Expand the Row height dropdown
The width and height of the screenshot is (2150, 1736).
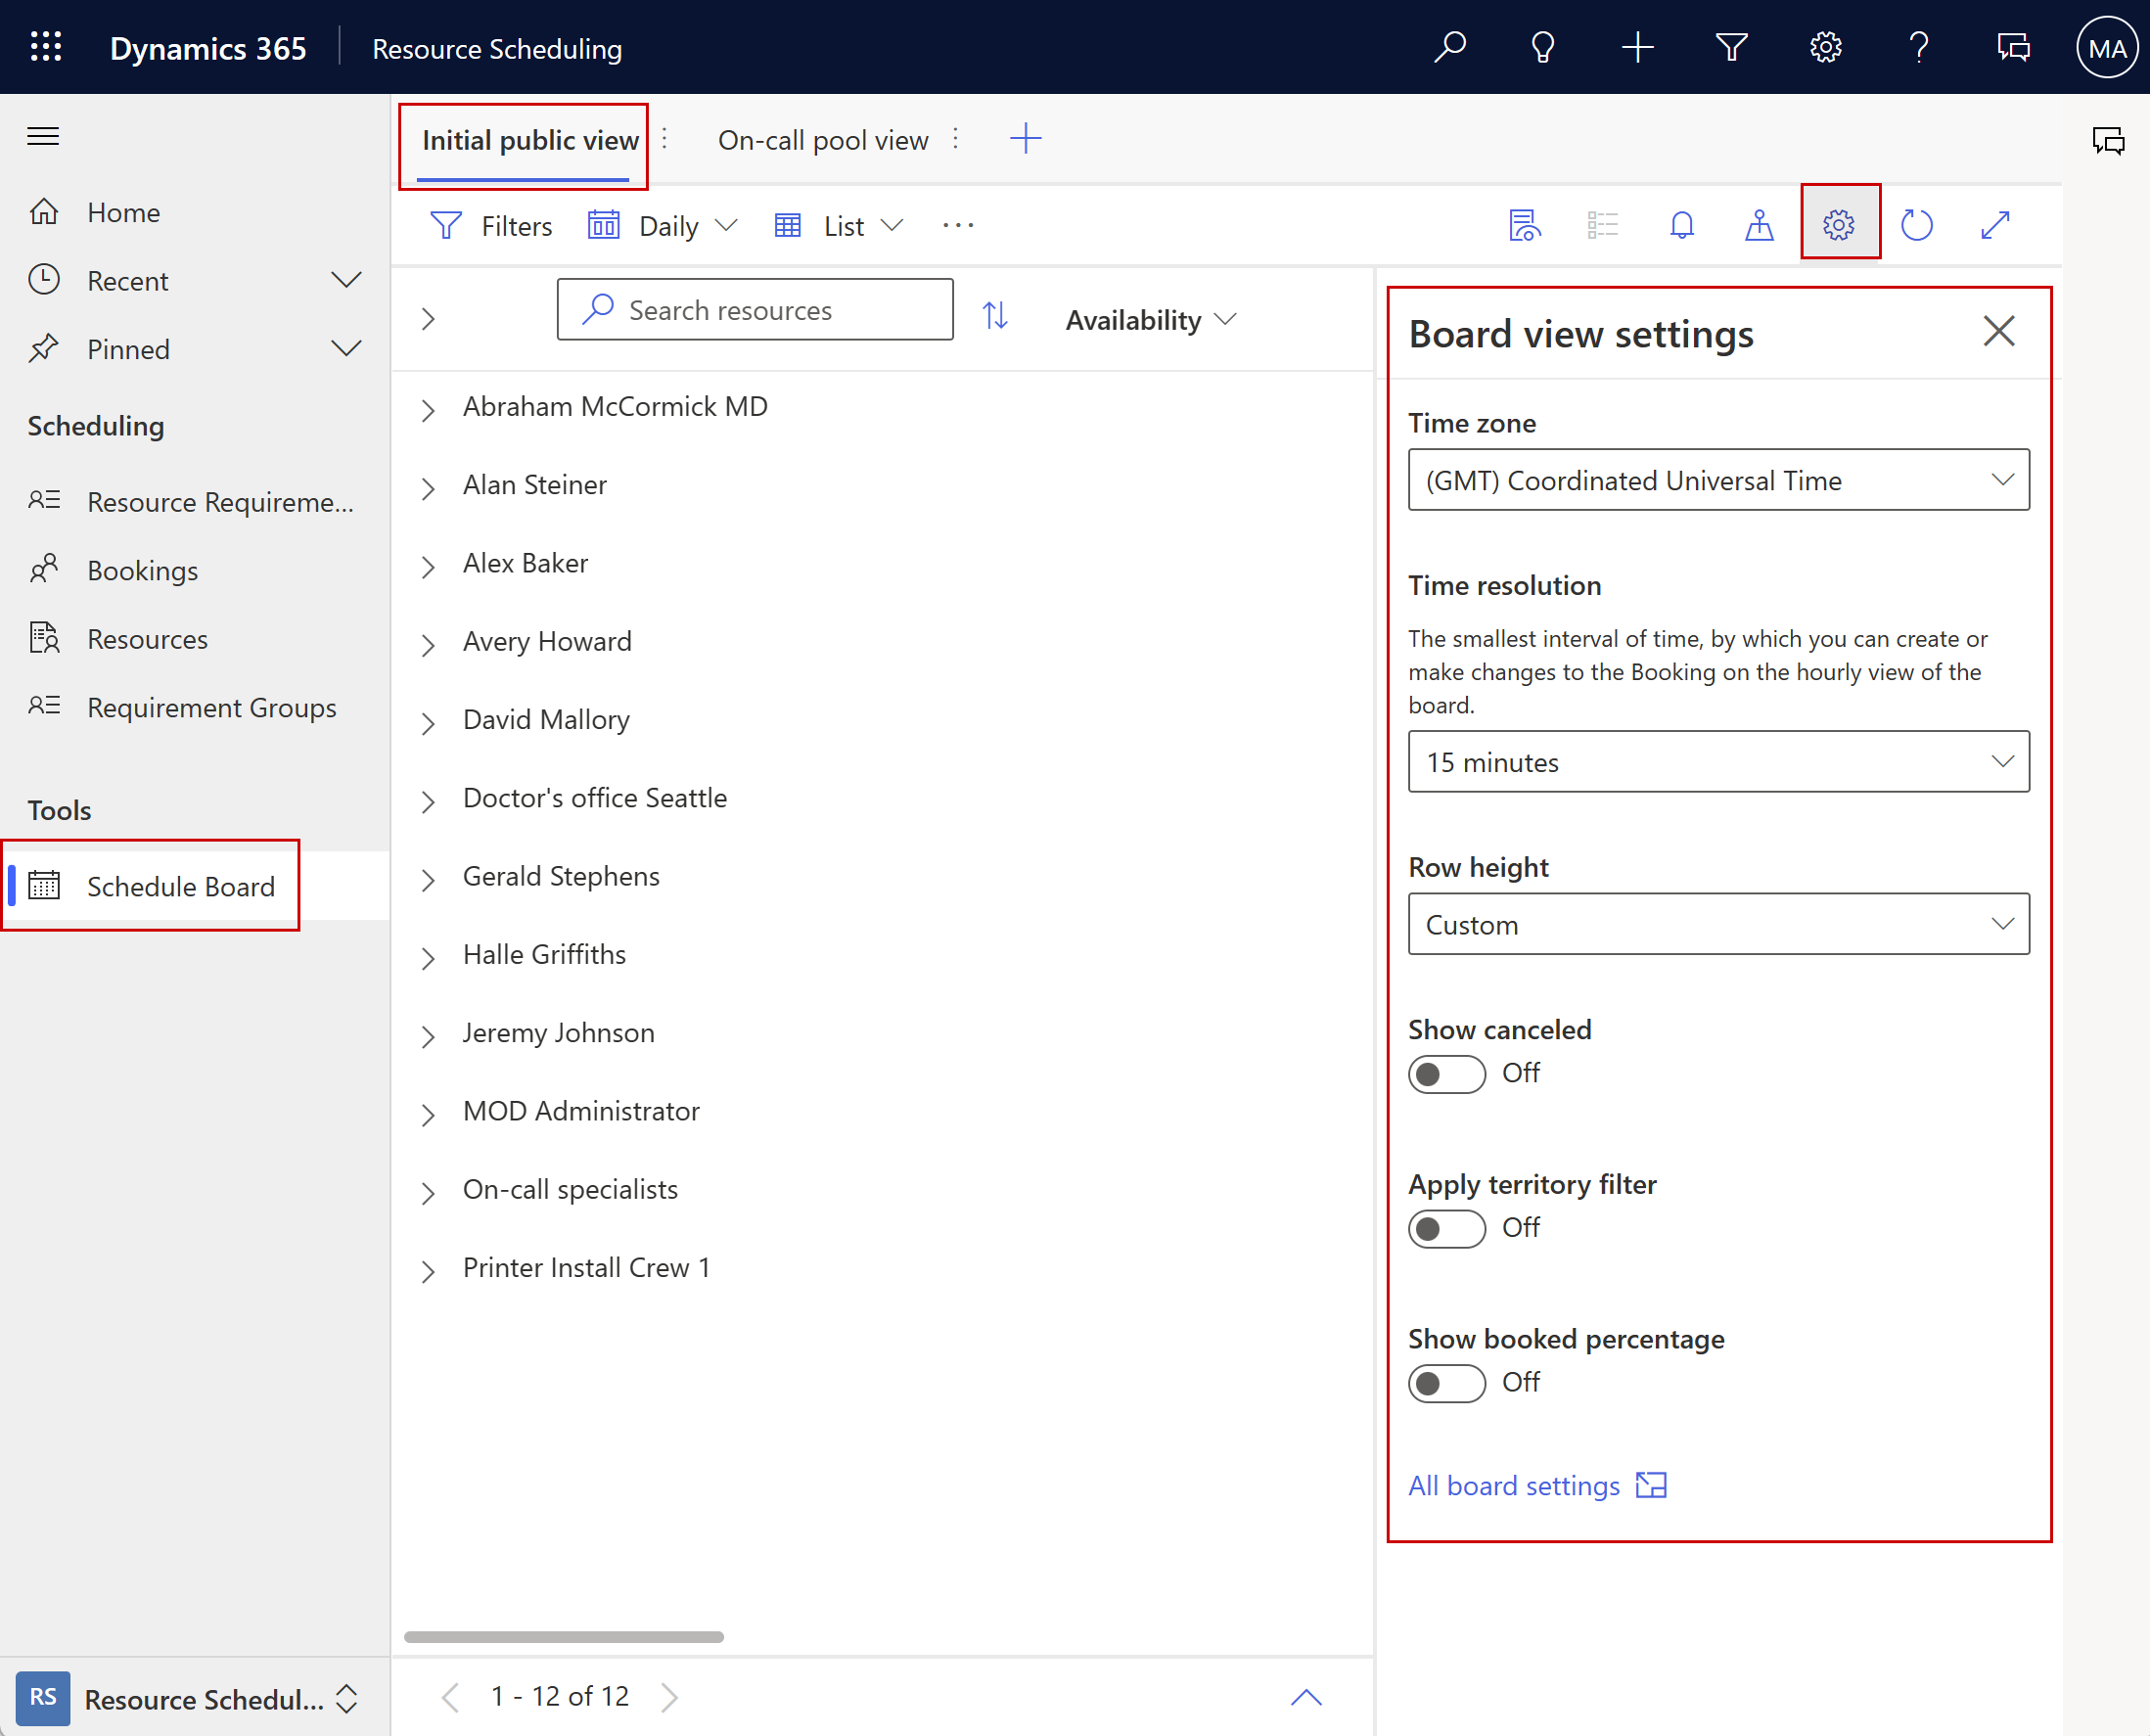point(1999,921)
